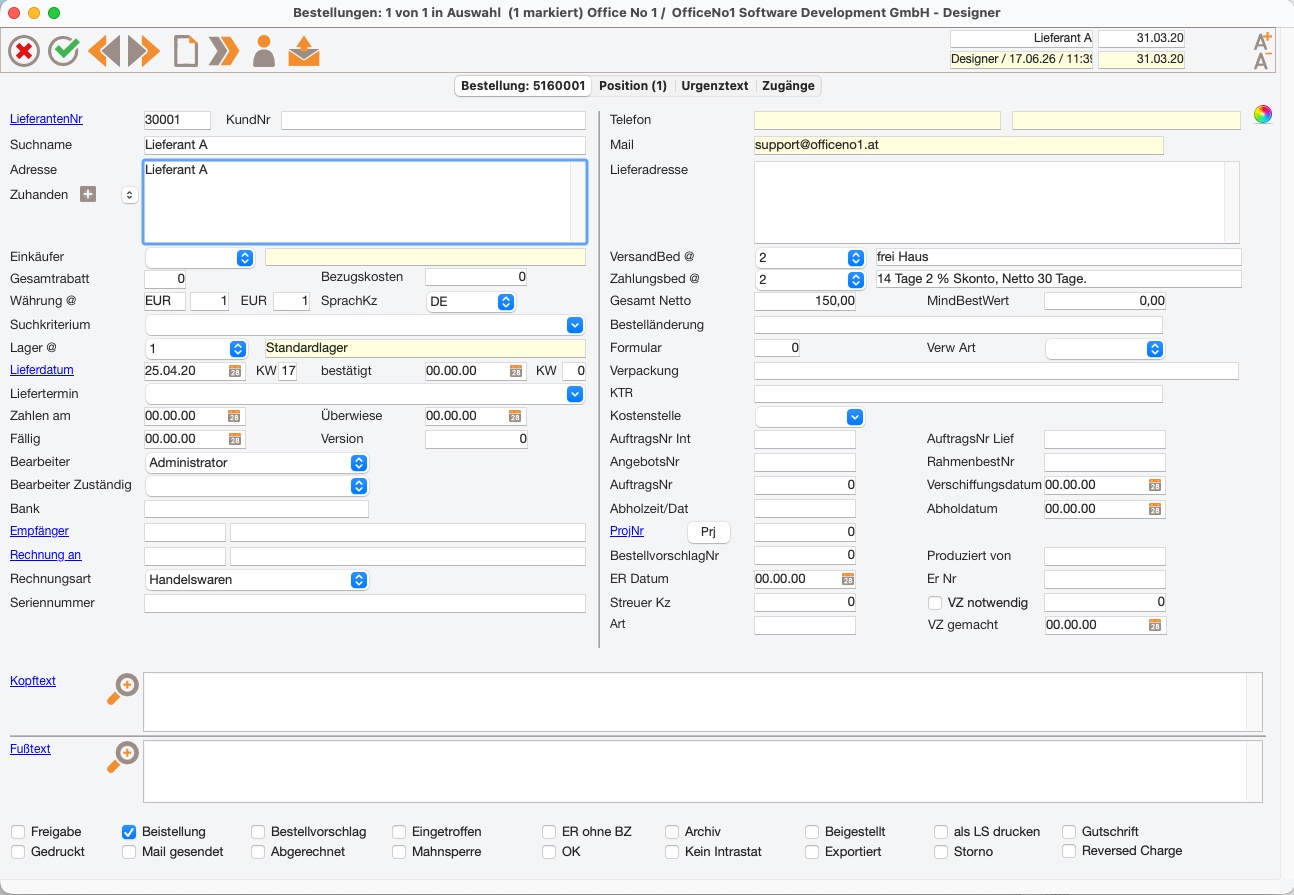Uncheck the Beistellung checkbox
This screenshot has width=1294, height=895.
click(x=129, y=832)
